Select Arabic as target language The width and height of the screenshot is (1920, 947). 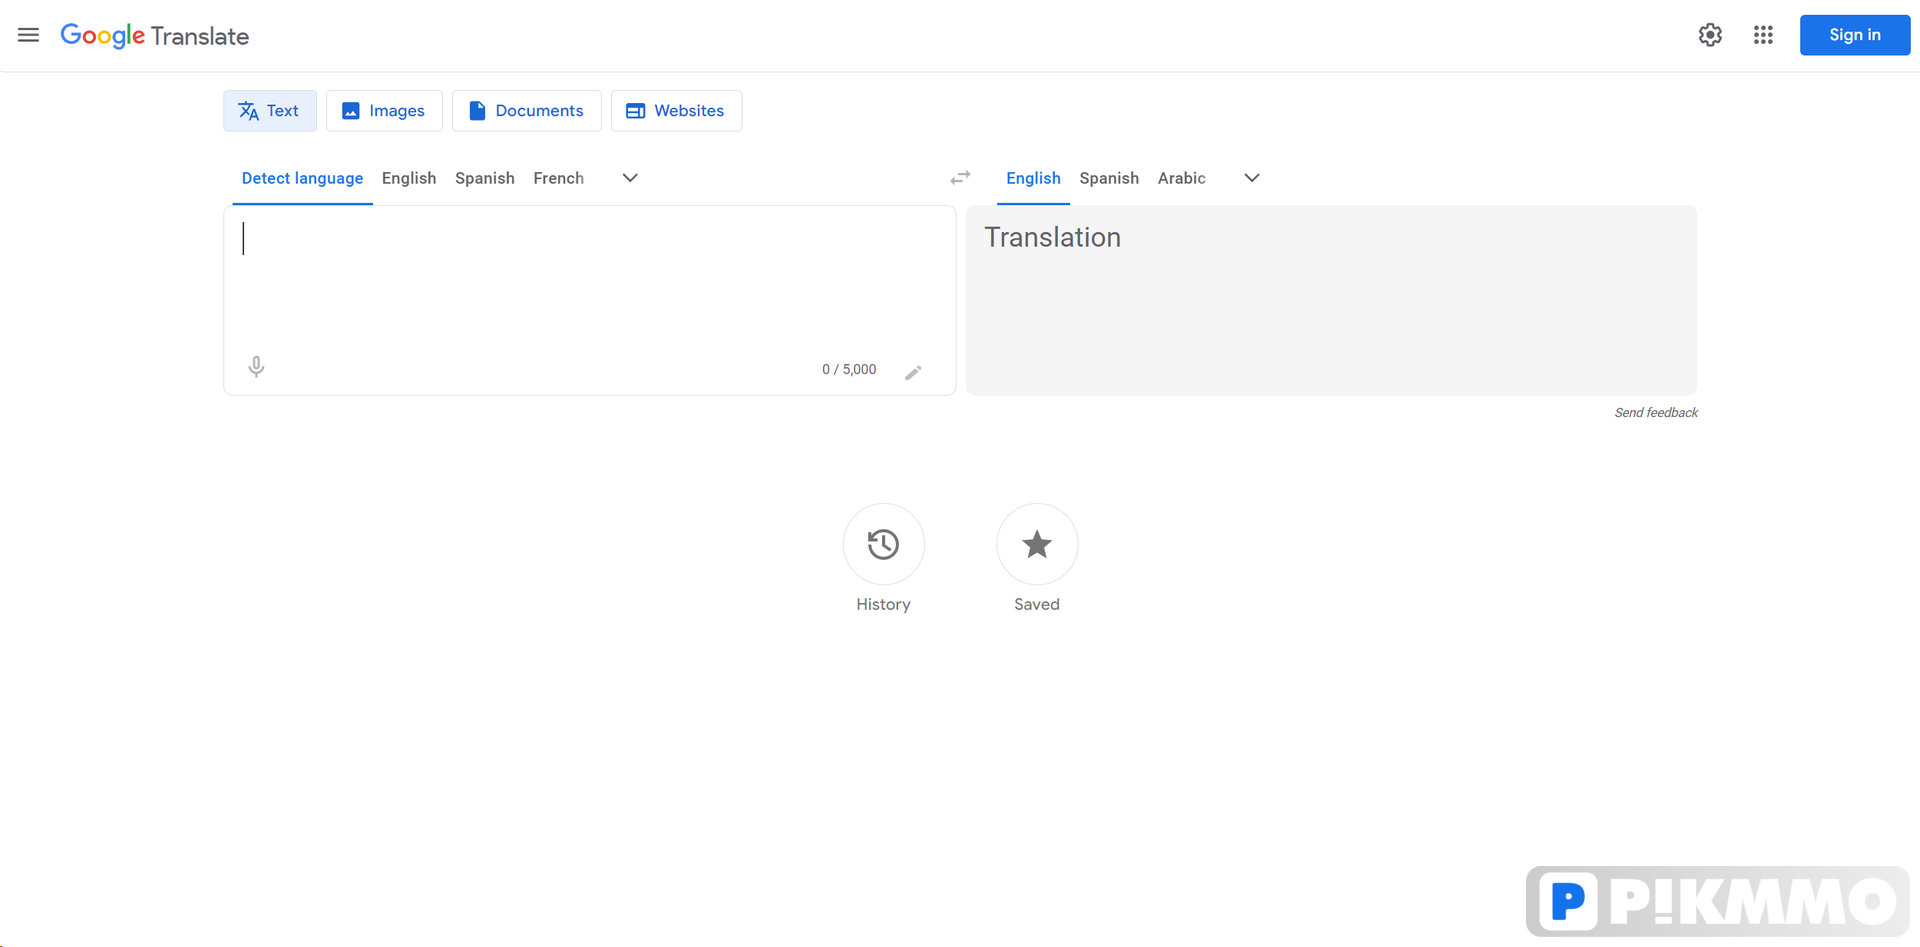[x=1182, y=178]
